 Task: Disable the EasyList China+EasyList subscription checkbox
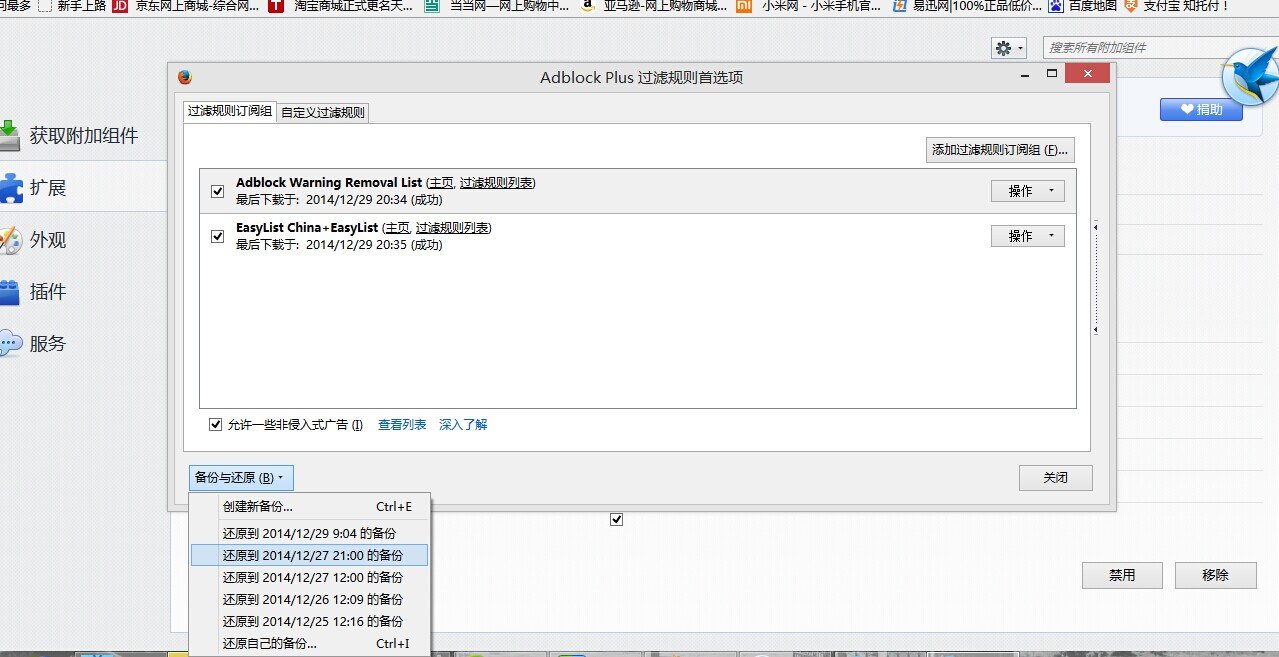[217, 237]
